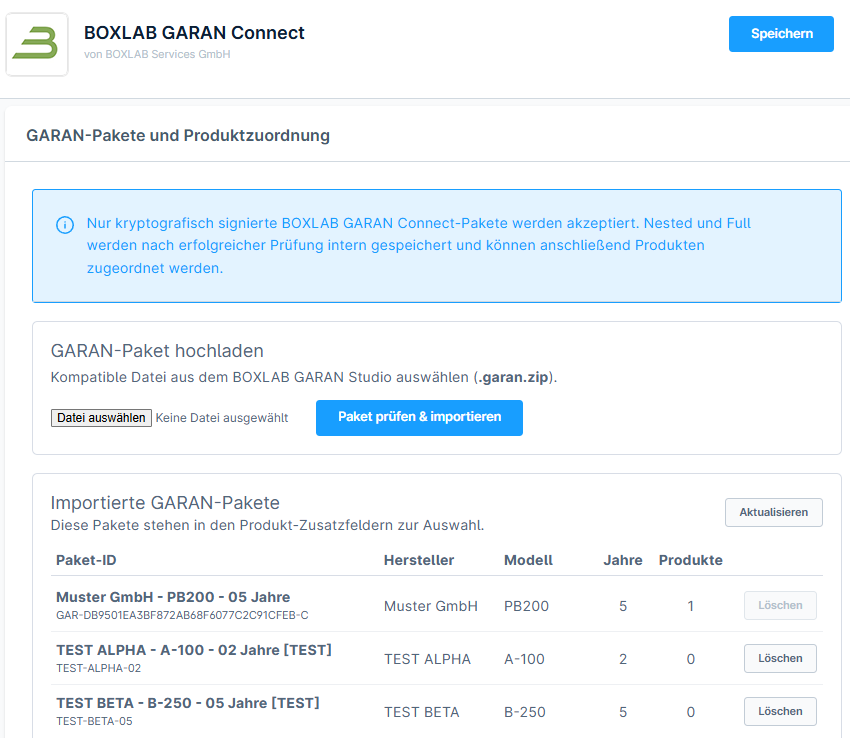Image resolution: width=852 pixels, height=738 pixels.
Task: Click disabled Löschen for Muster GmbH row
Action: (780, 605)
